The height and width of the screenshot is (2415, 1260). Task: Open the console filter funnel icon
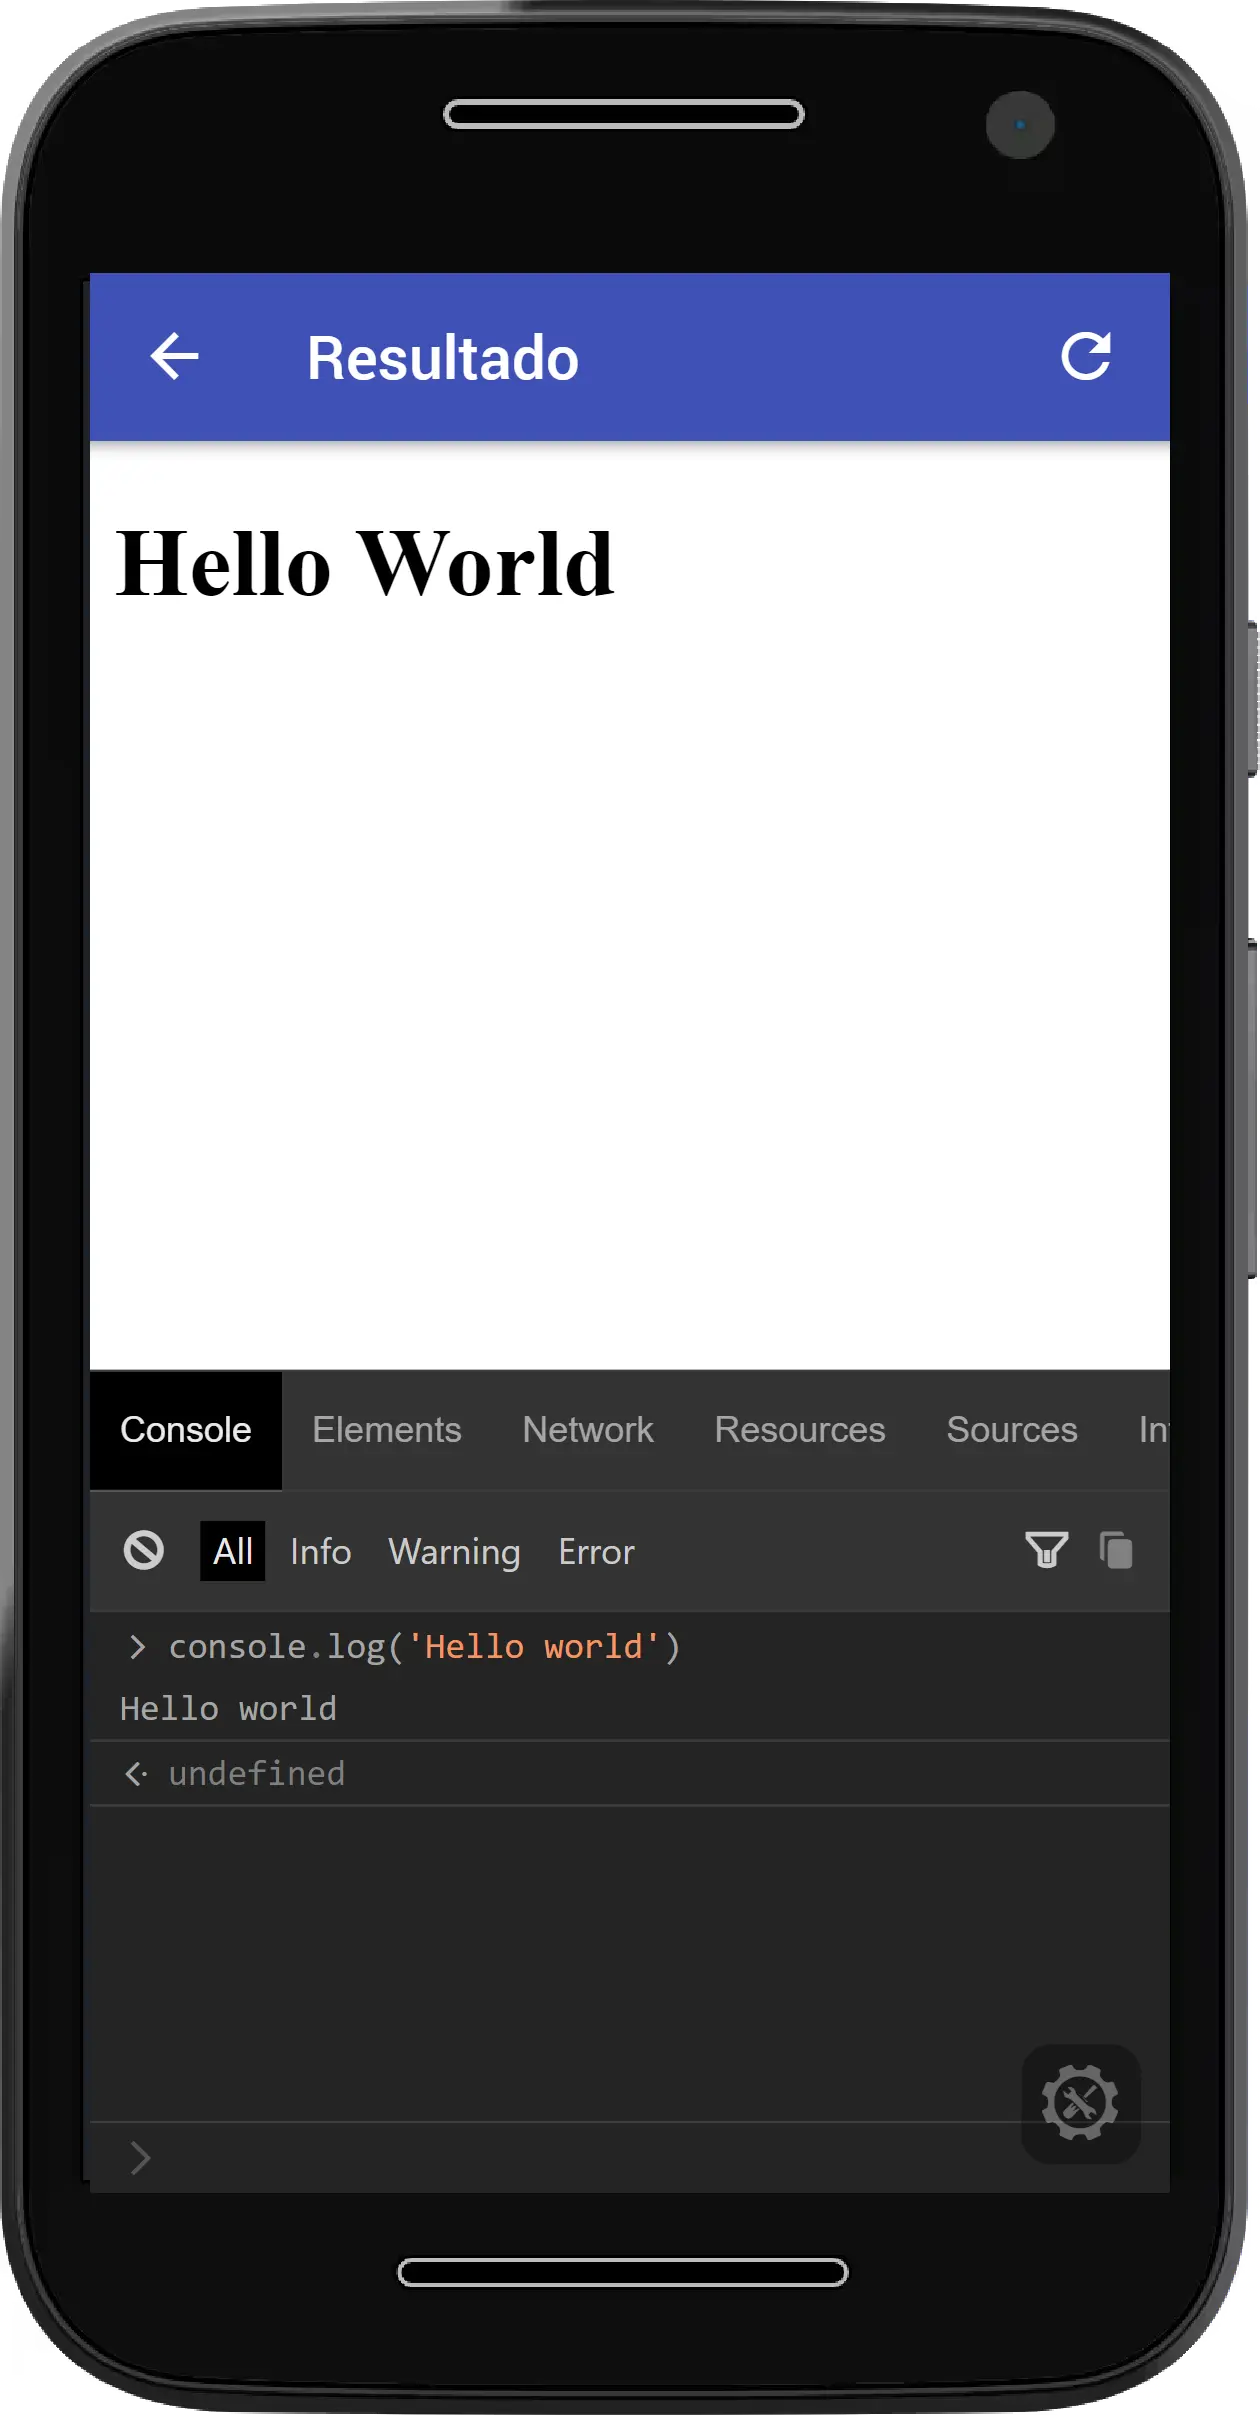pos(1046,1551)
